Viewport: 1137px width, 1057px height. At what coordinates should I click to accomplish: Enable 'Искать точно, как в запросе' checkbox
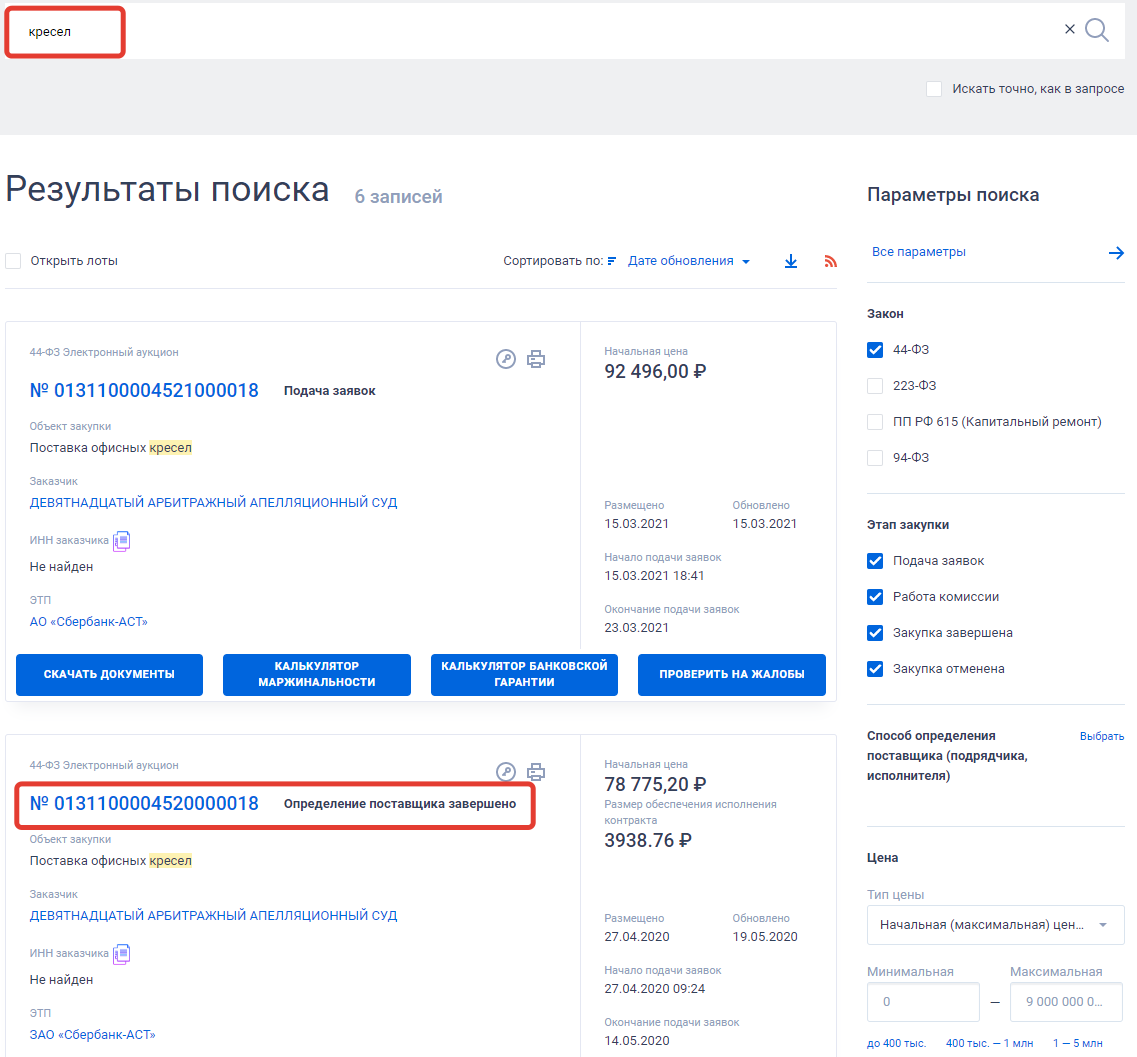point(934,89)
